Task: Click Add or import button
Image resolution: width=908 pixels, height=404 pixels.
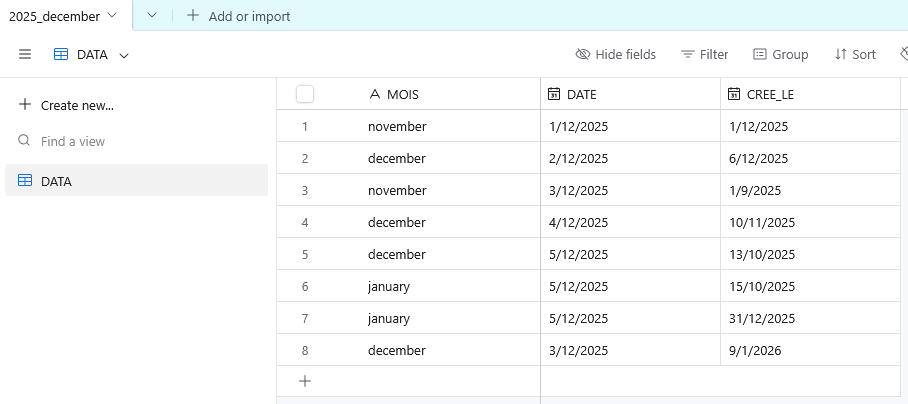Action: pos(239,16)
